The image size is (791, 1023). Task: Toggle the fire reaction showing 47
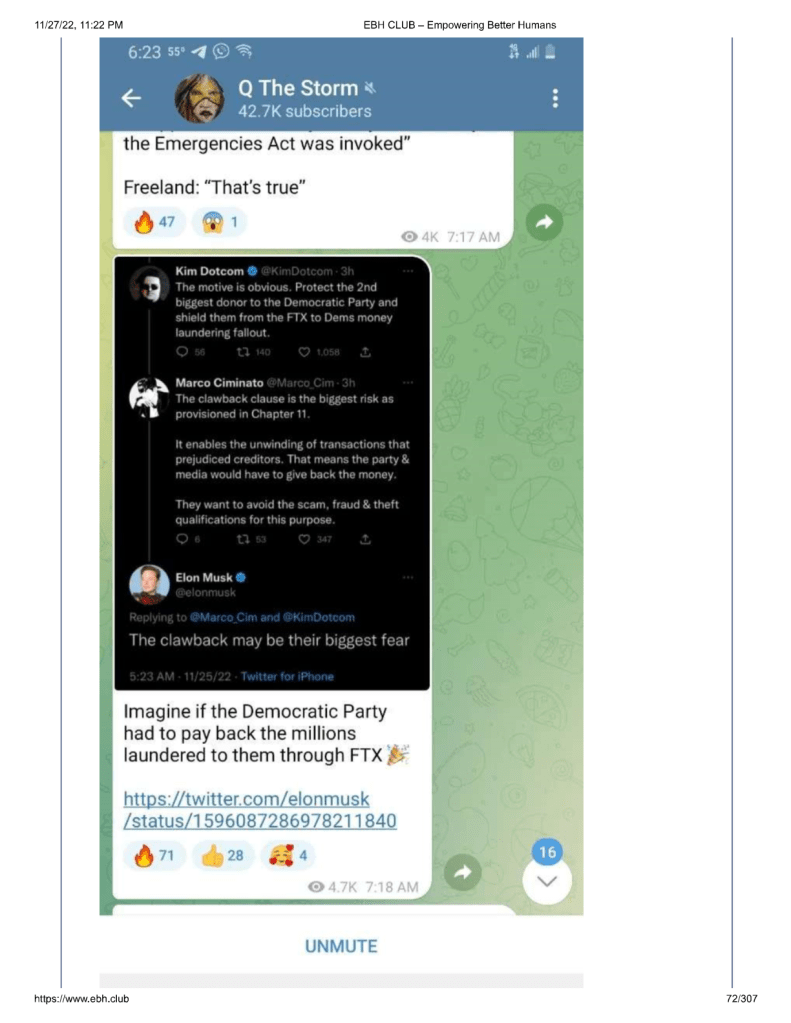click(x=154, y=222)
